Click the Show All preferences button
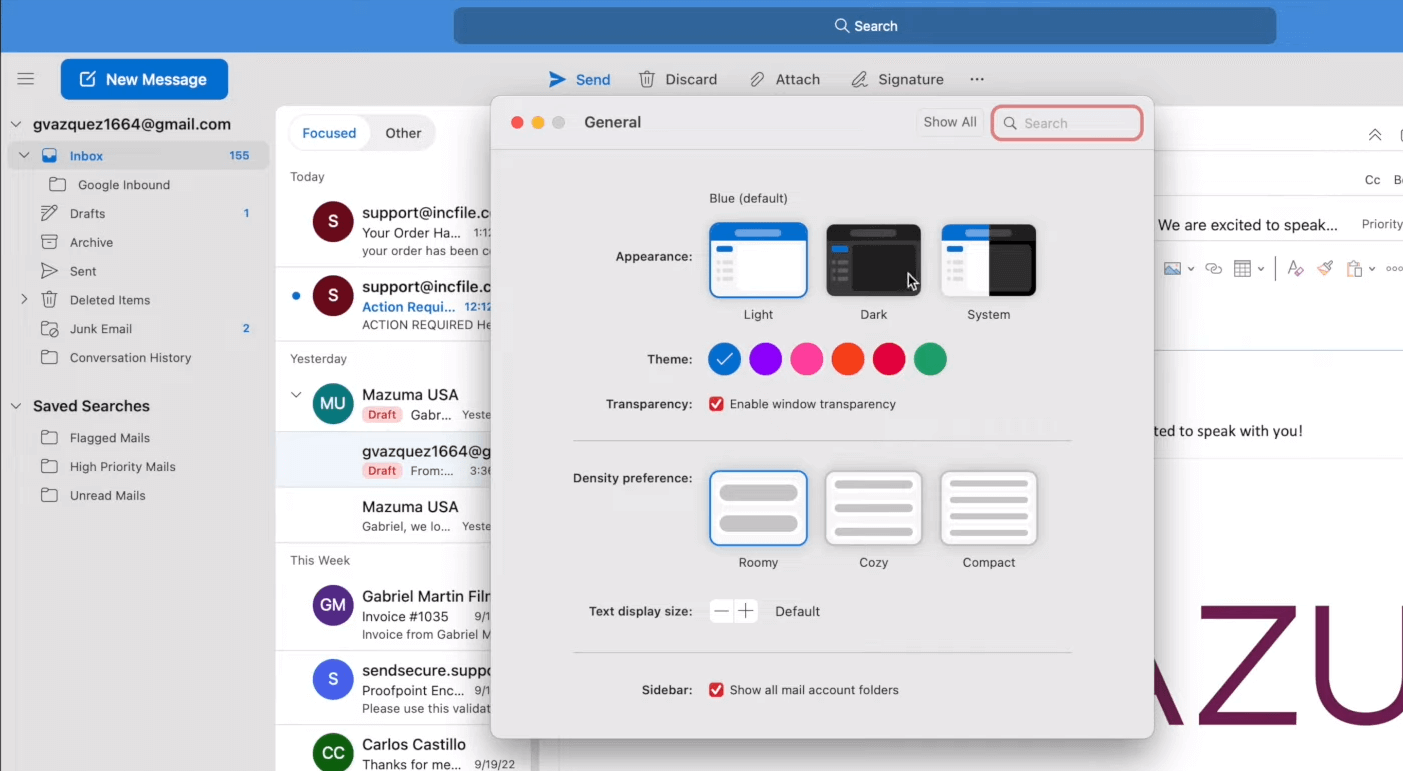Viewport: 1403px width, 771px height. click(x=949, y=122)
